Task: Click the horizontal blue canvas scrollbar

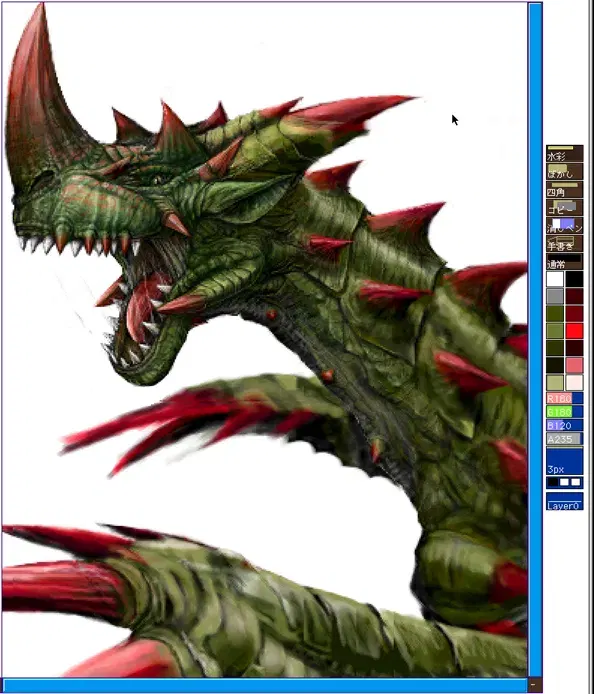Action: coord(265,686)
